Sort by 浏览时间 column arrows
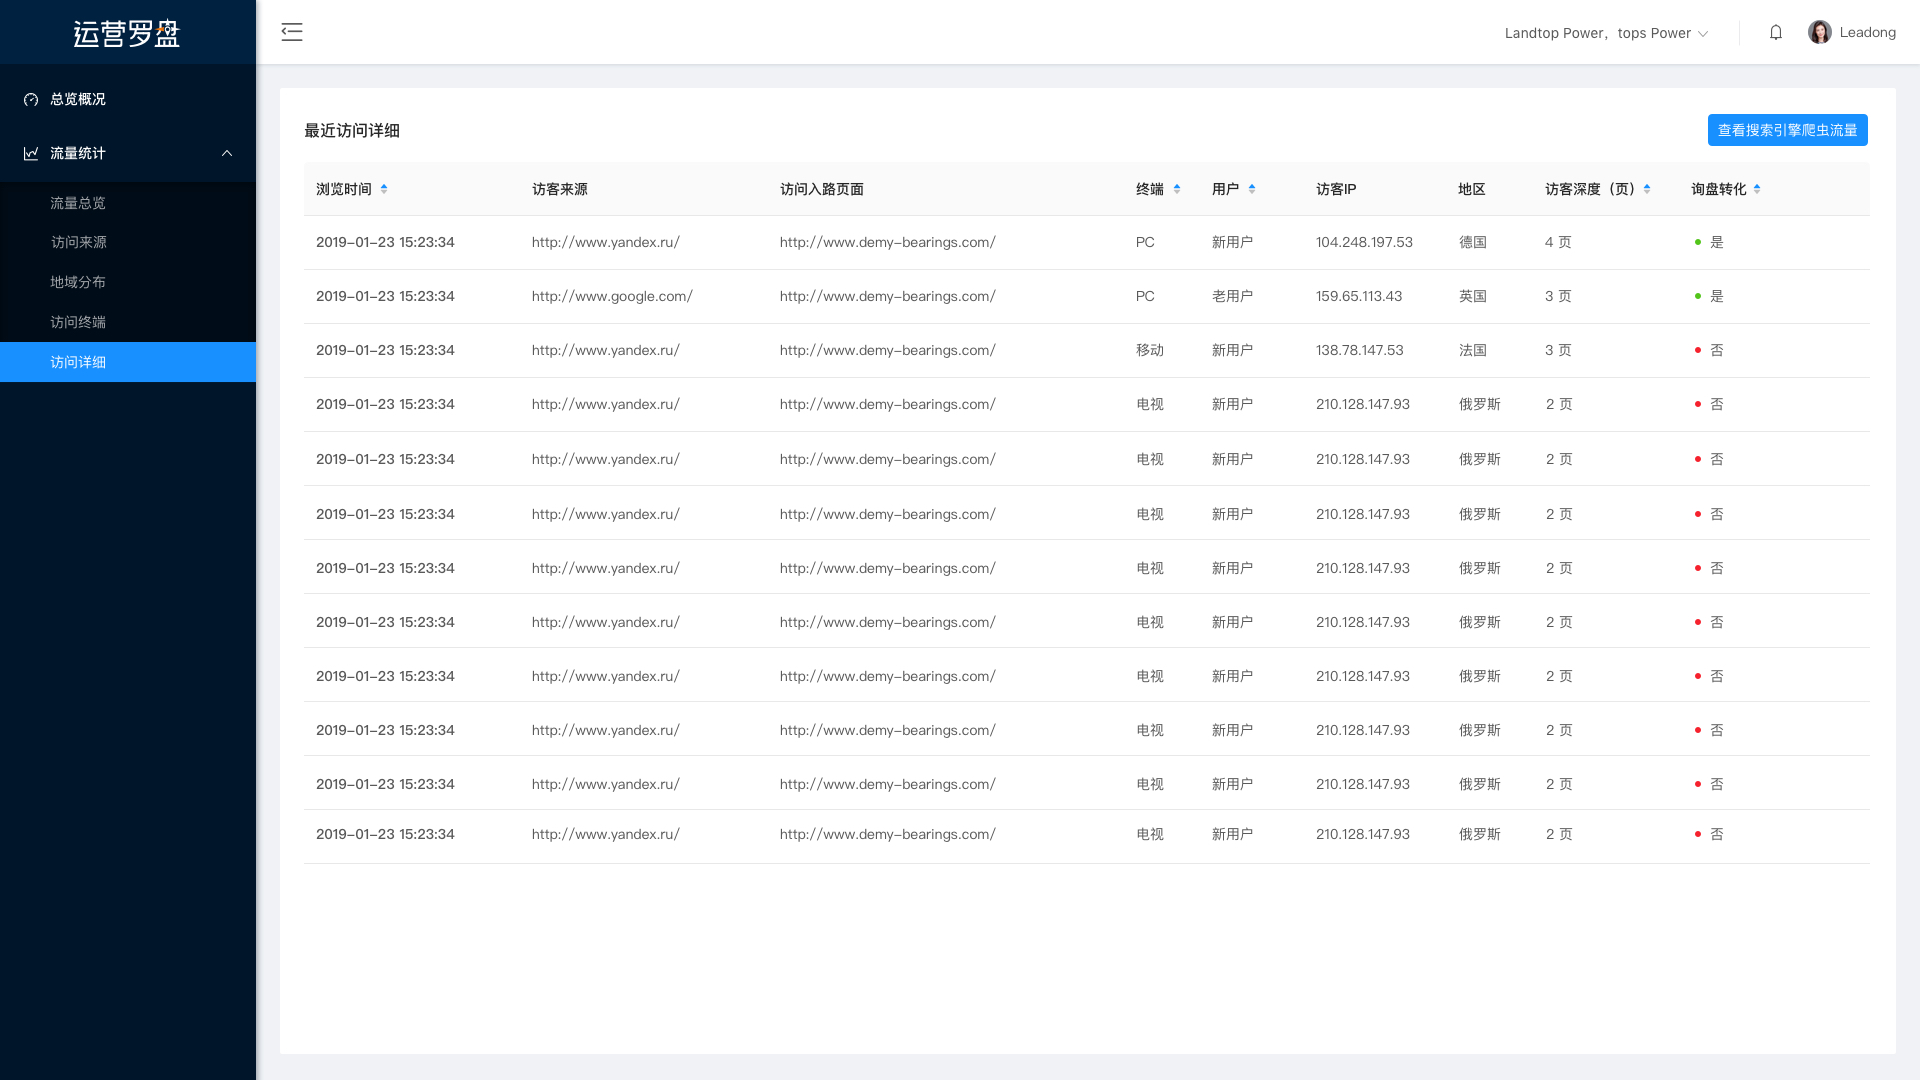This screenshot has height=1080, width=1920. 384,189
